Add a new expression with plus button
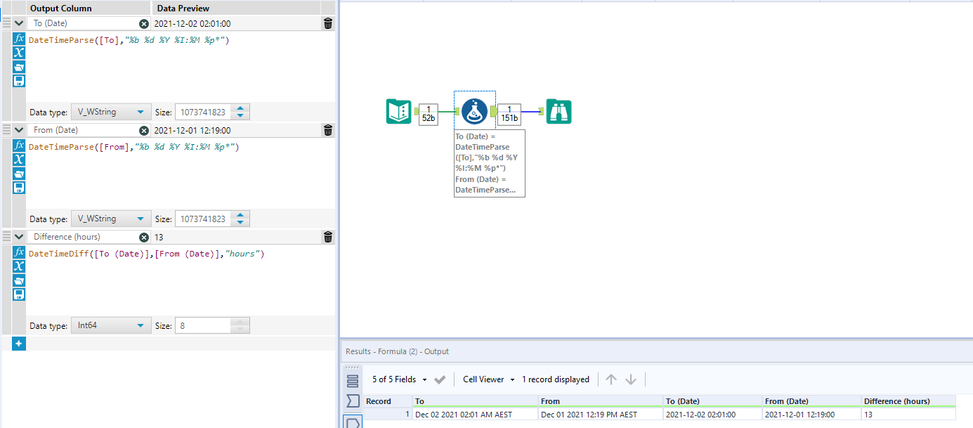 pos(19,343)
